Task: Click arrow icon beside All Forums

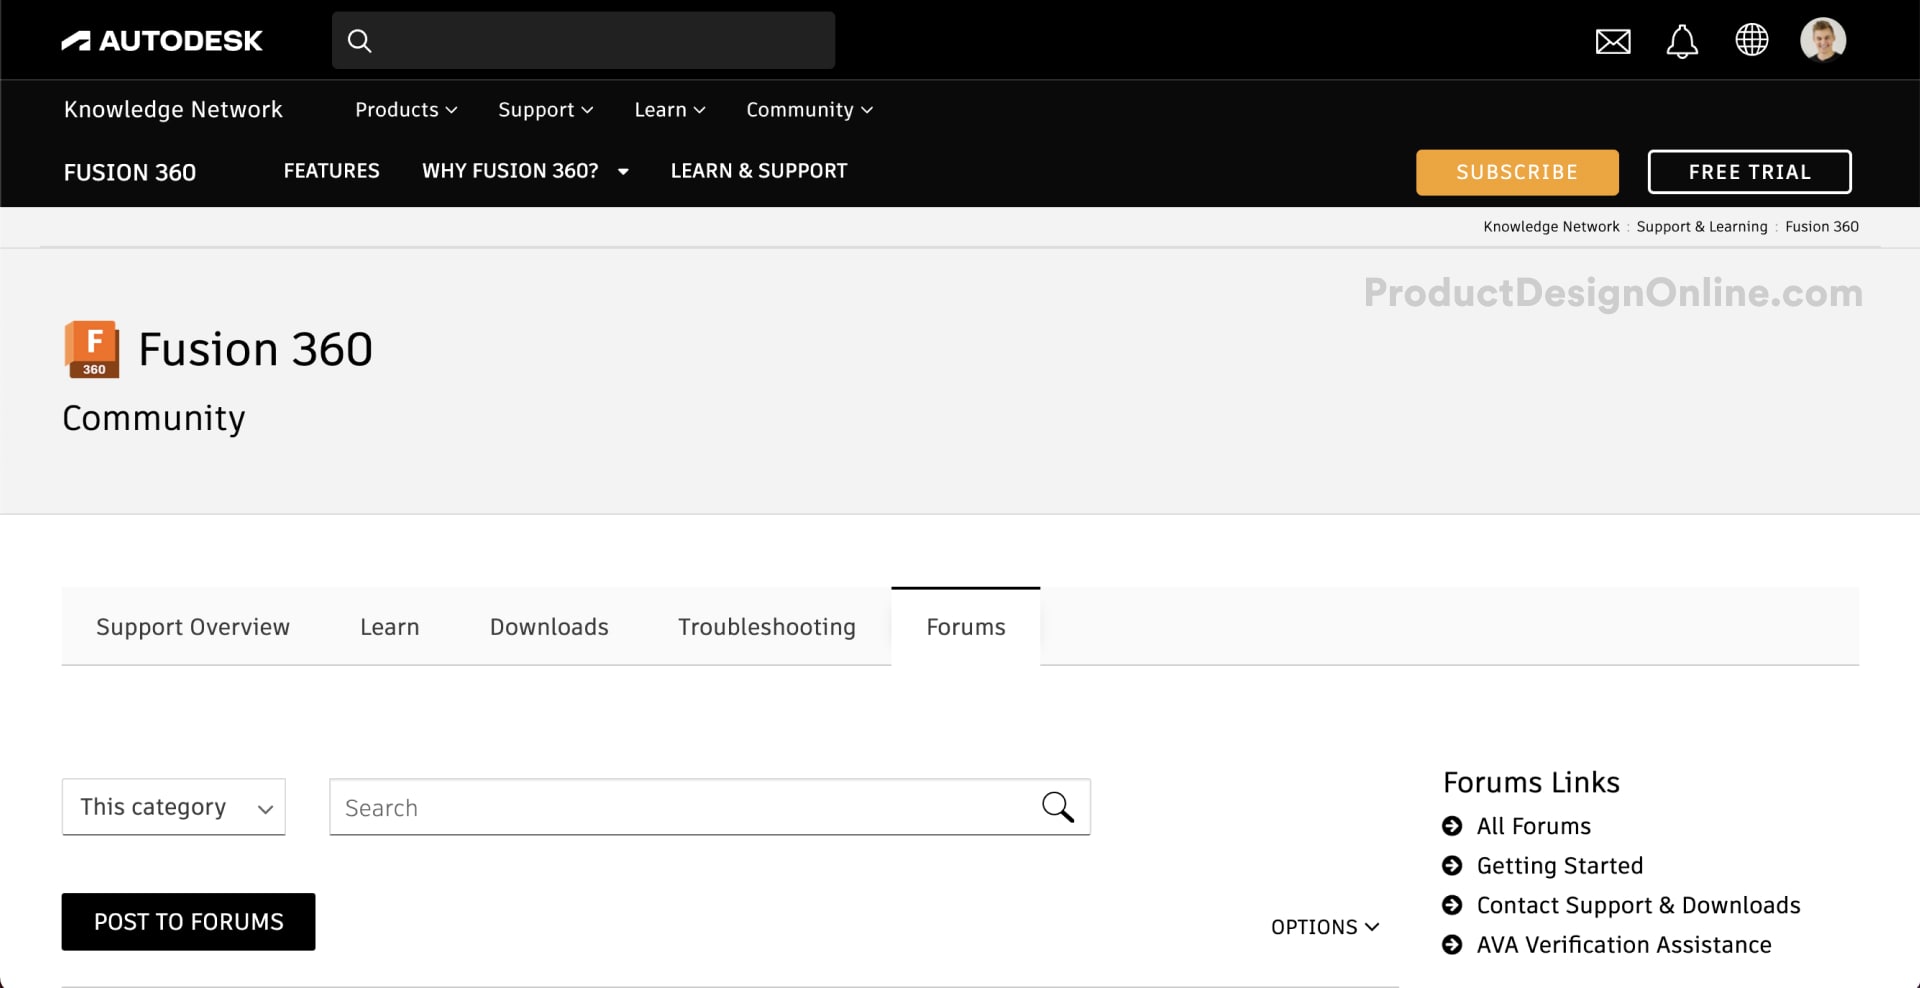Action: coord(1452,826)
